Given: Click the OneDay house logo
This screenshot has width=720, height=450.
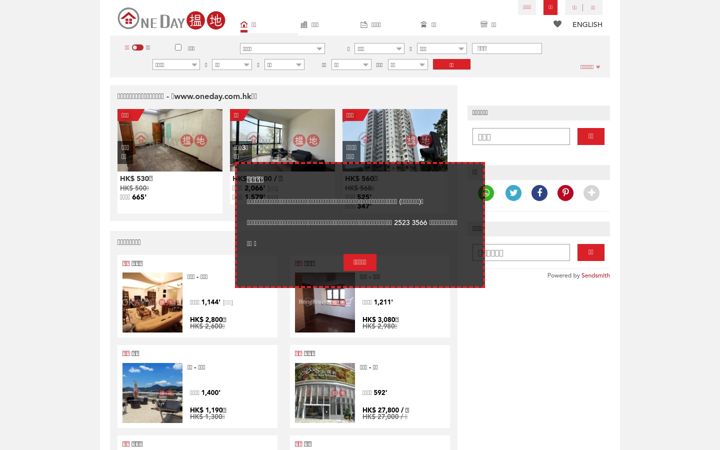Looking at the screenshot, I should (x=171, y=19).
